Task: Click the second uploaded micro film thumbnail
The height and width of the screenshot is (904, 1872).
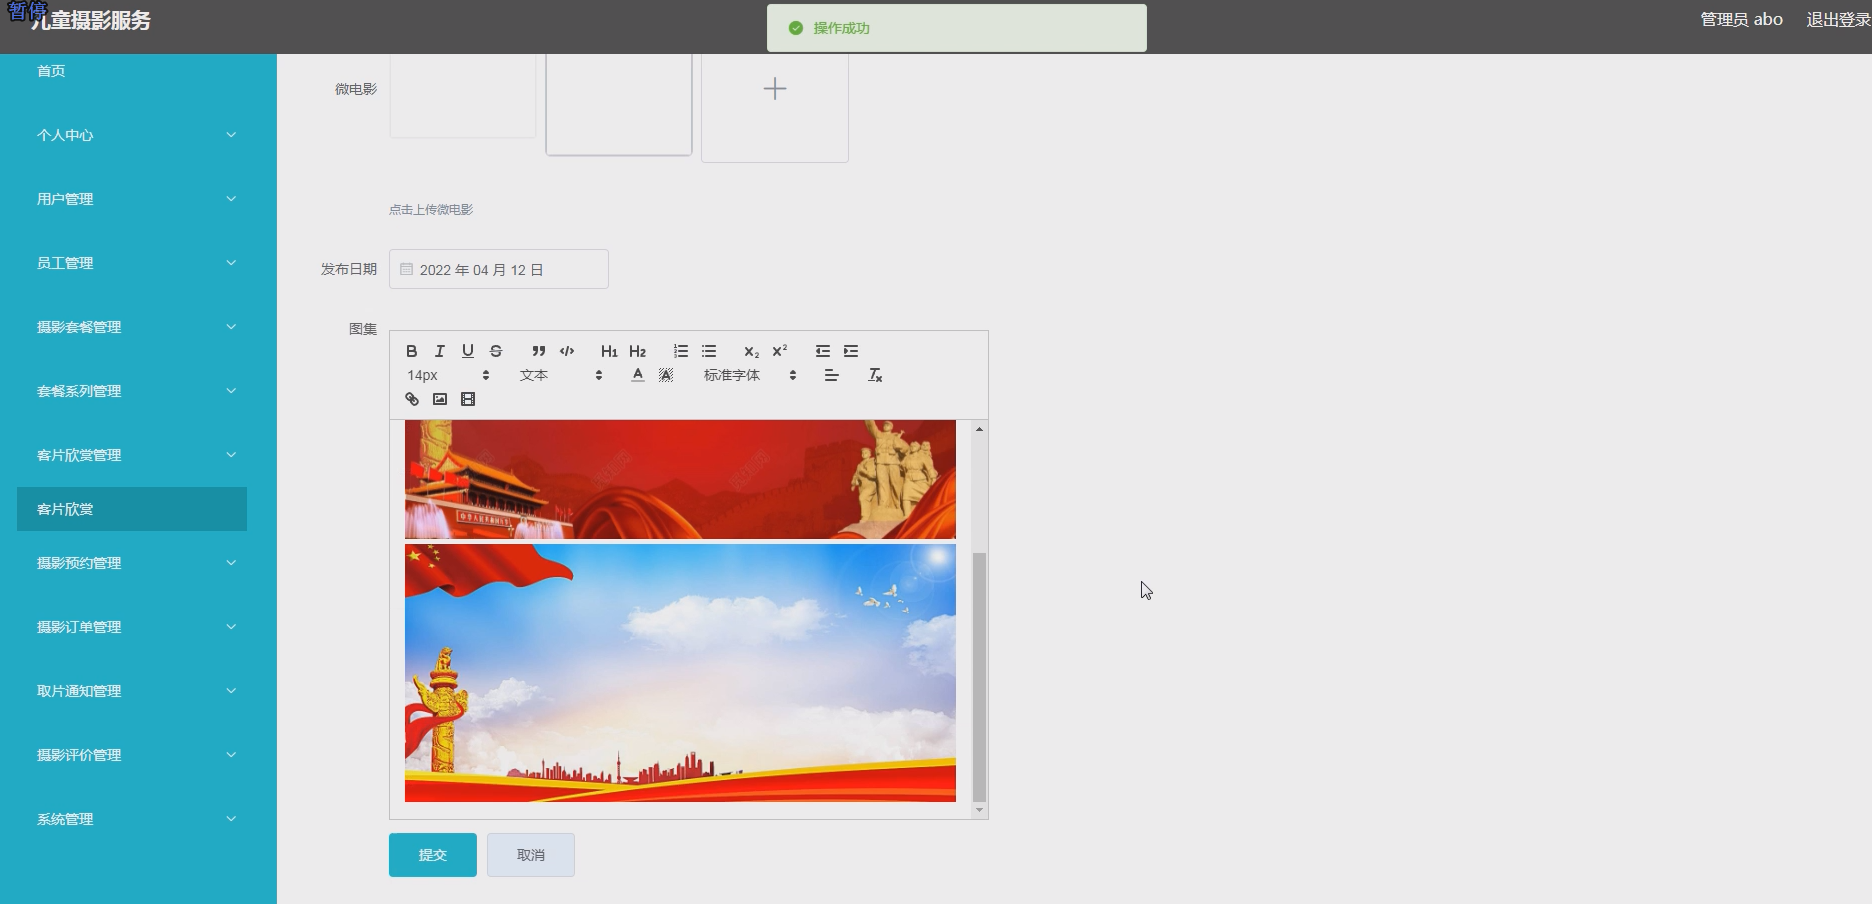Action: click(x=619, y=104)
